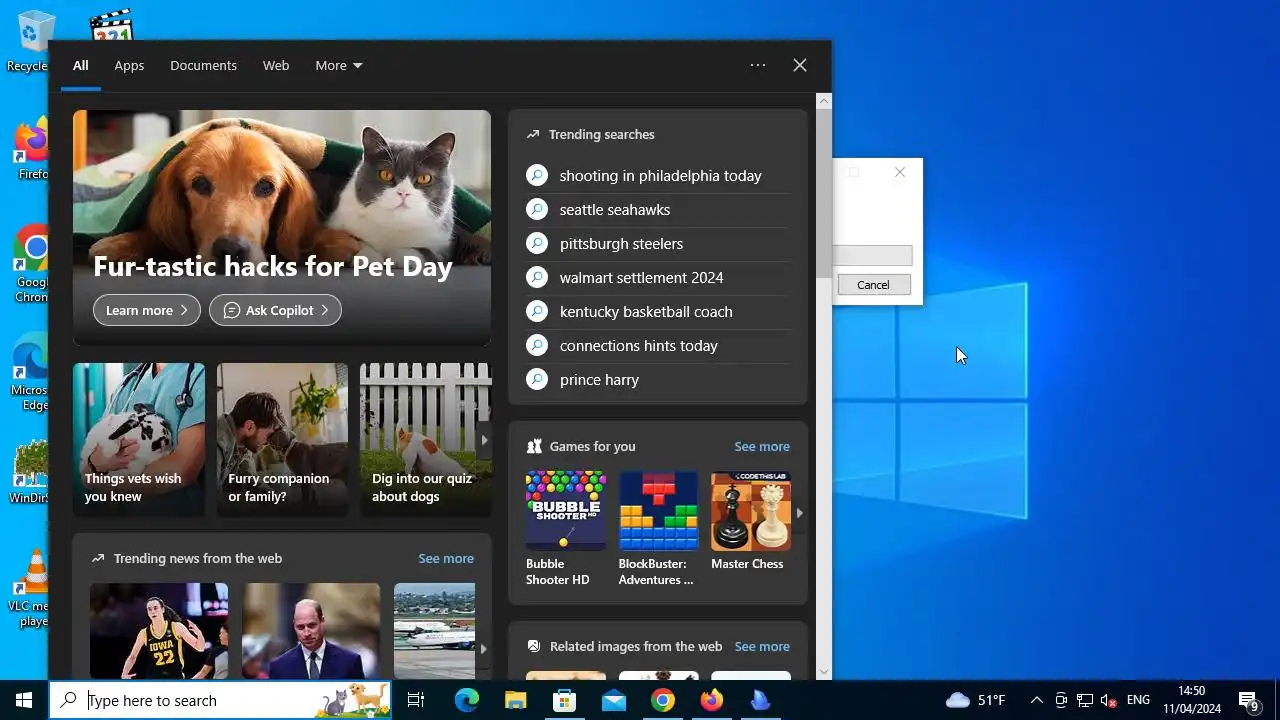Open the Dig into our quiz about dogs card
Image resolution: width=1280 pixels, height=720 pixels.
[425, 439]
